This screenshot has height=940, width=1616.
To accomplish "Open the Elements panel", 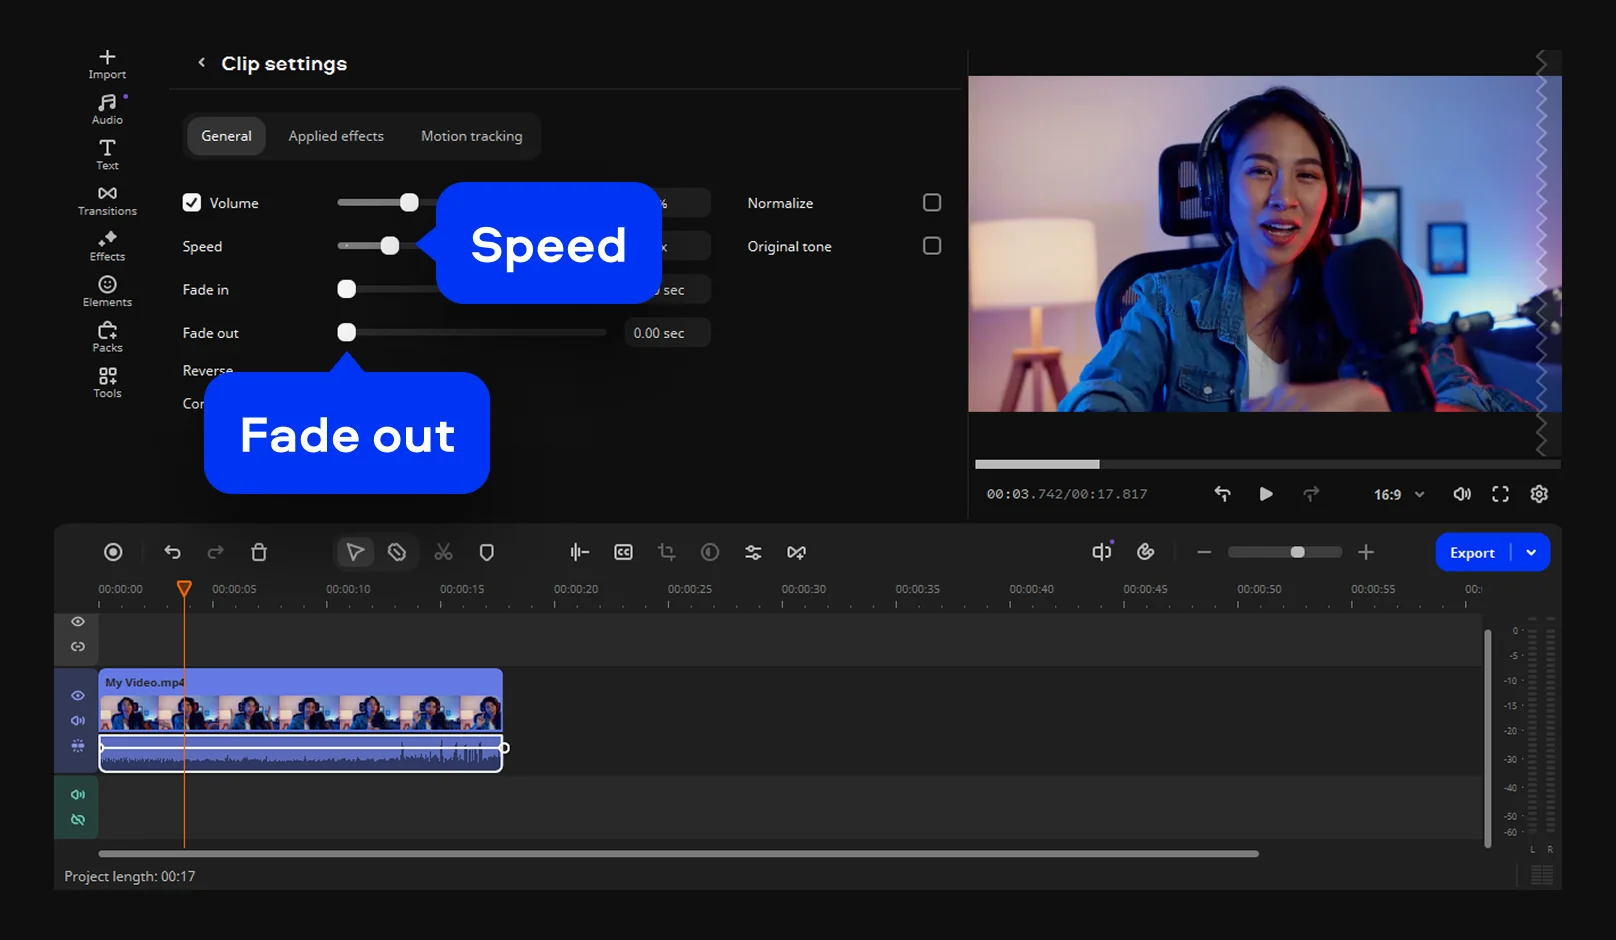I will click(107, 291).
